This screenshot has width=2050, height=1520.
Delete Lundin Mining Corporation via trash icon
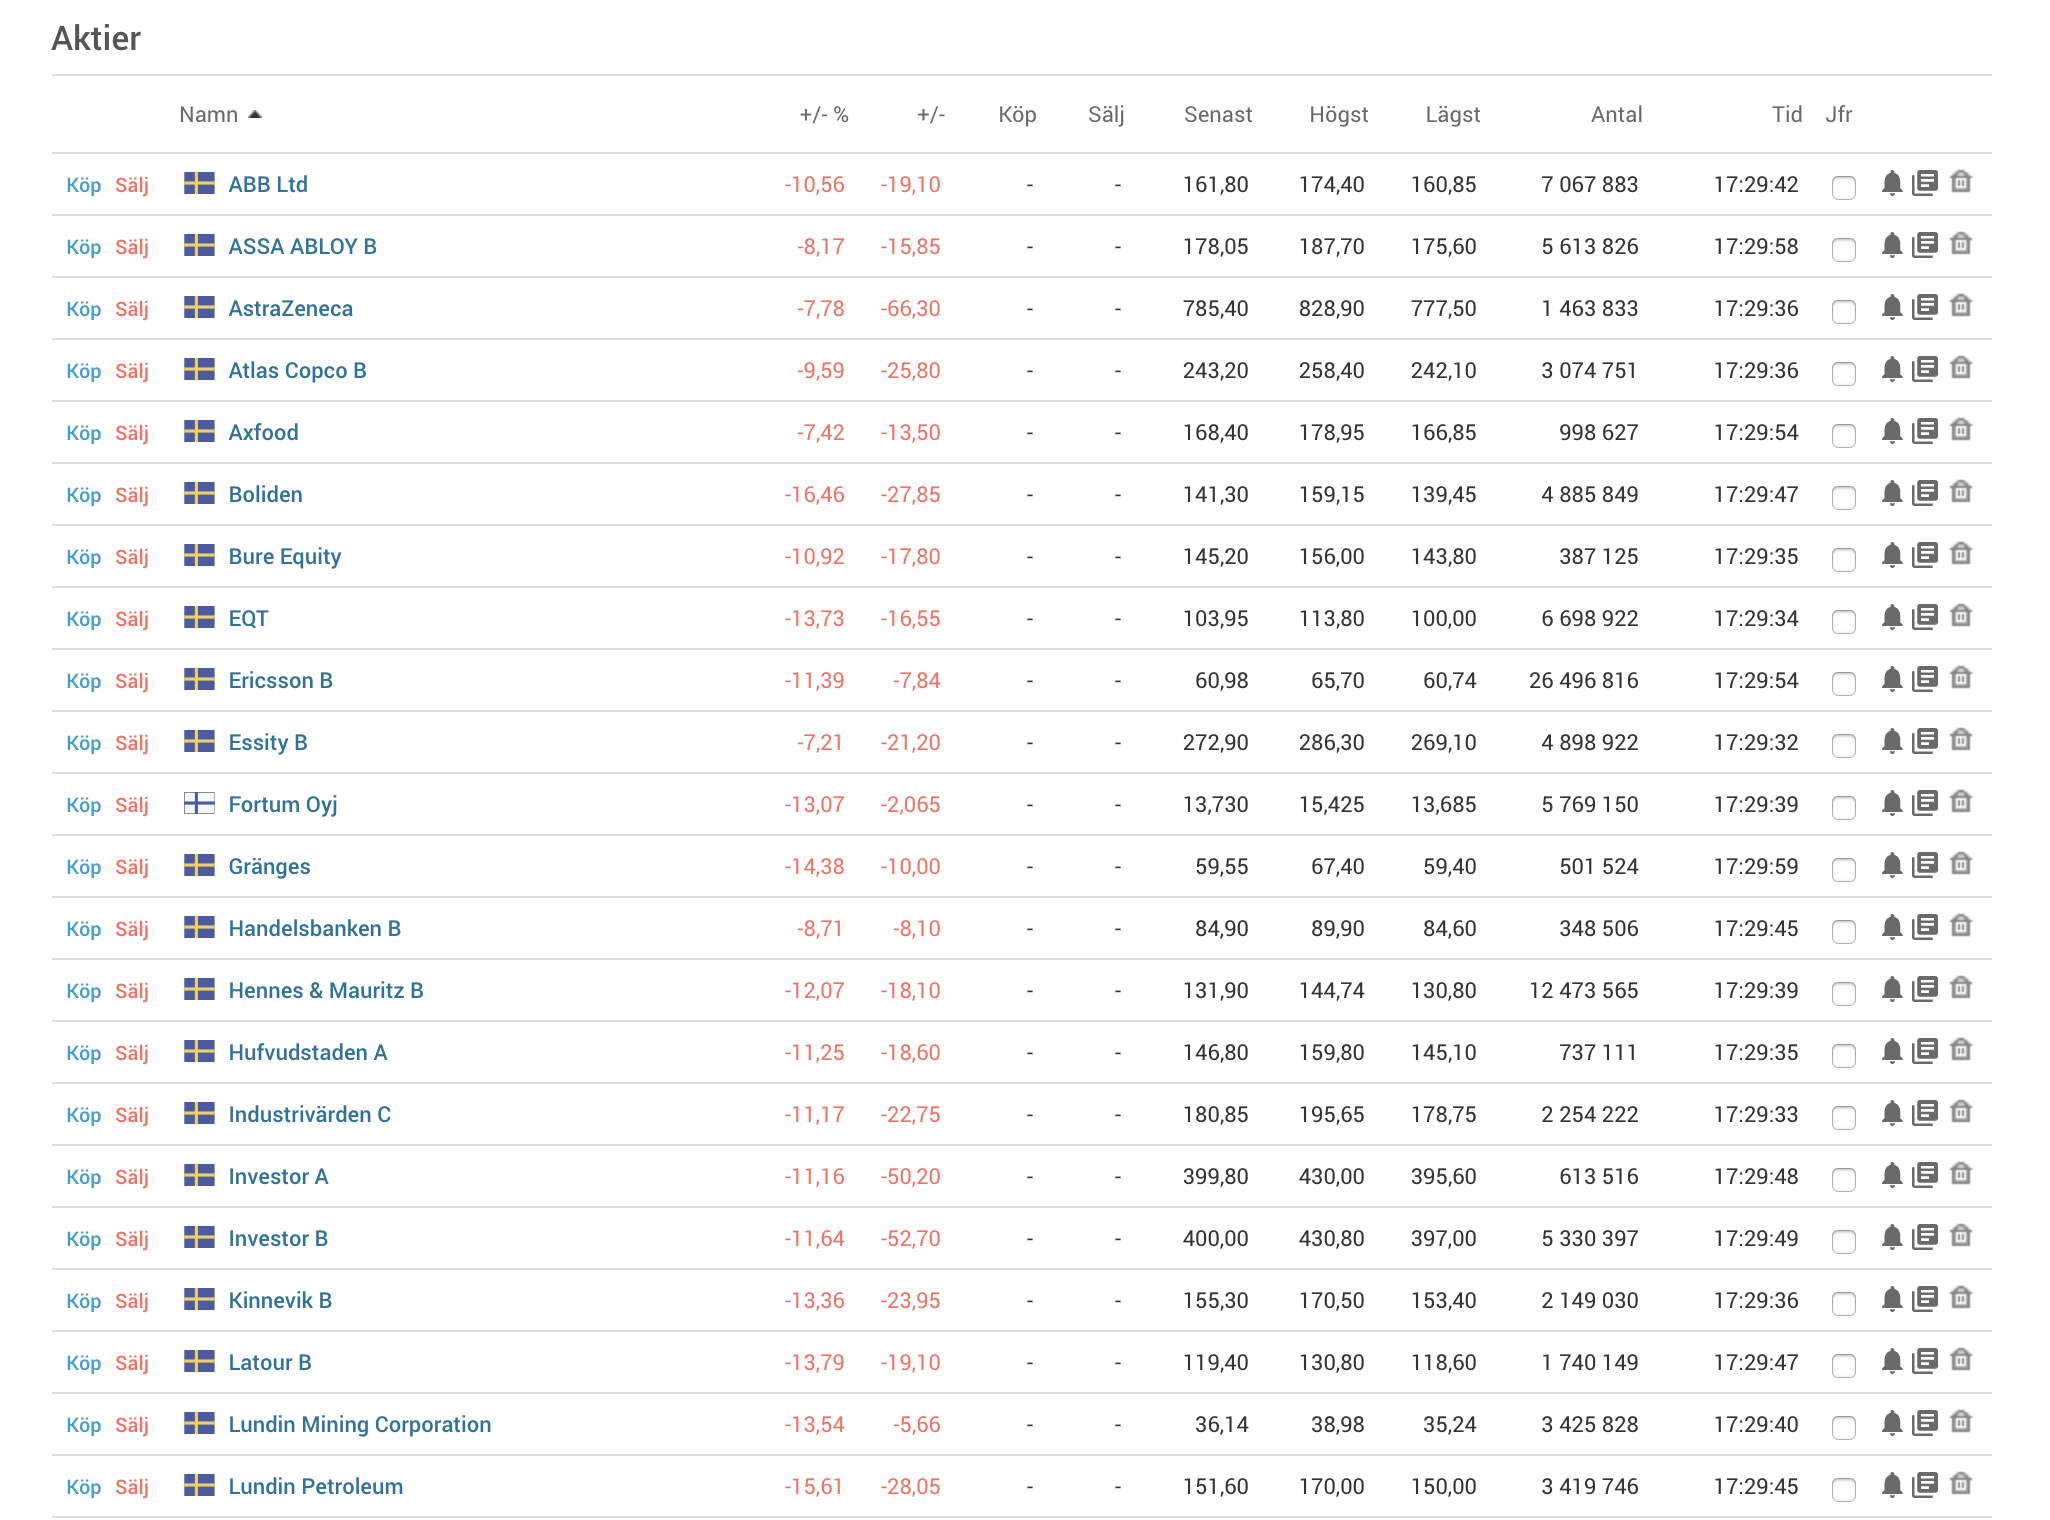(x=1961, y=1422)
